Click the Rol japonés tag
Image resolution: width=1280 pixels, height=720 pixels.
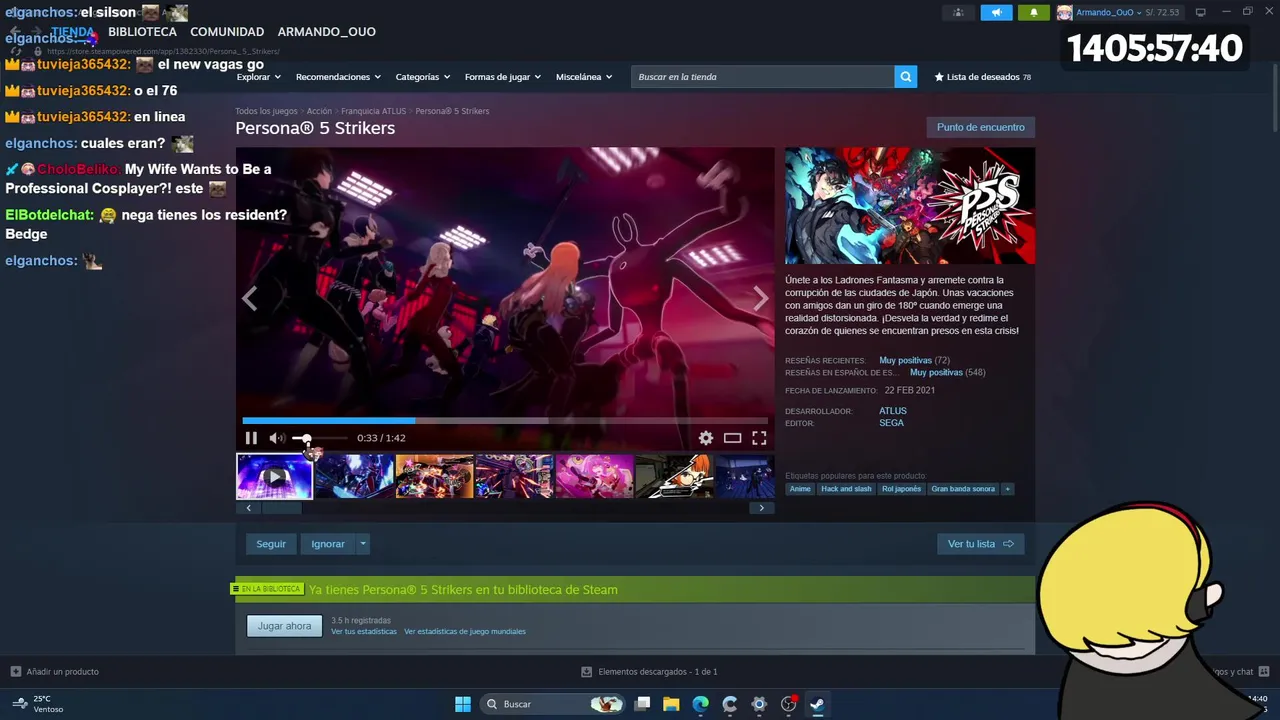pyautogui.click(x=901, y=489)
